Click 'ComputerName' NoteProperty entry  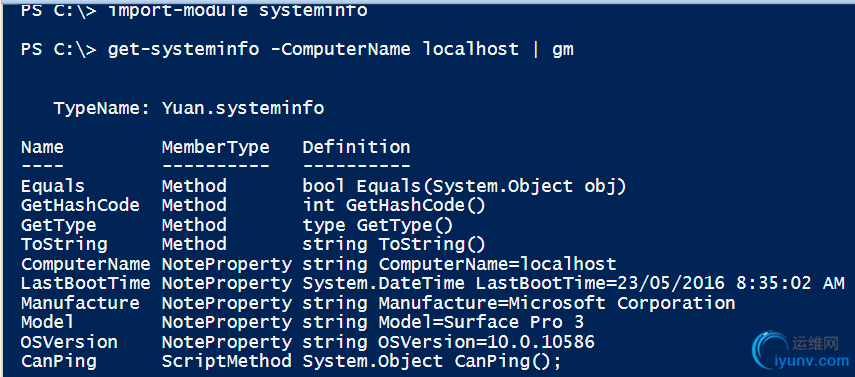[x=86, y=264]
